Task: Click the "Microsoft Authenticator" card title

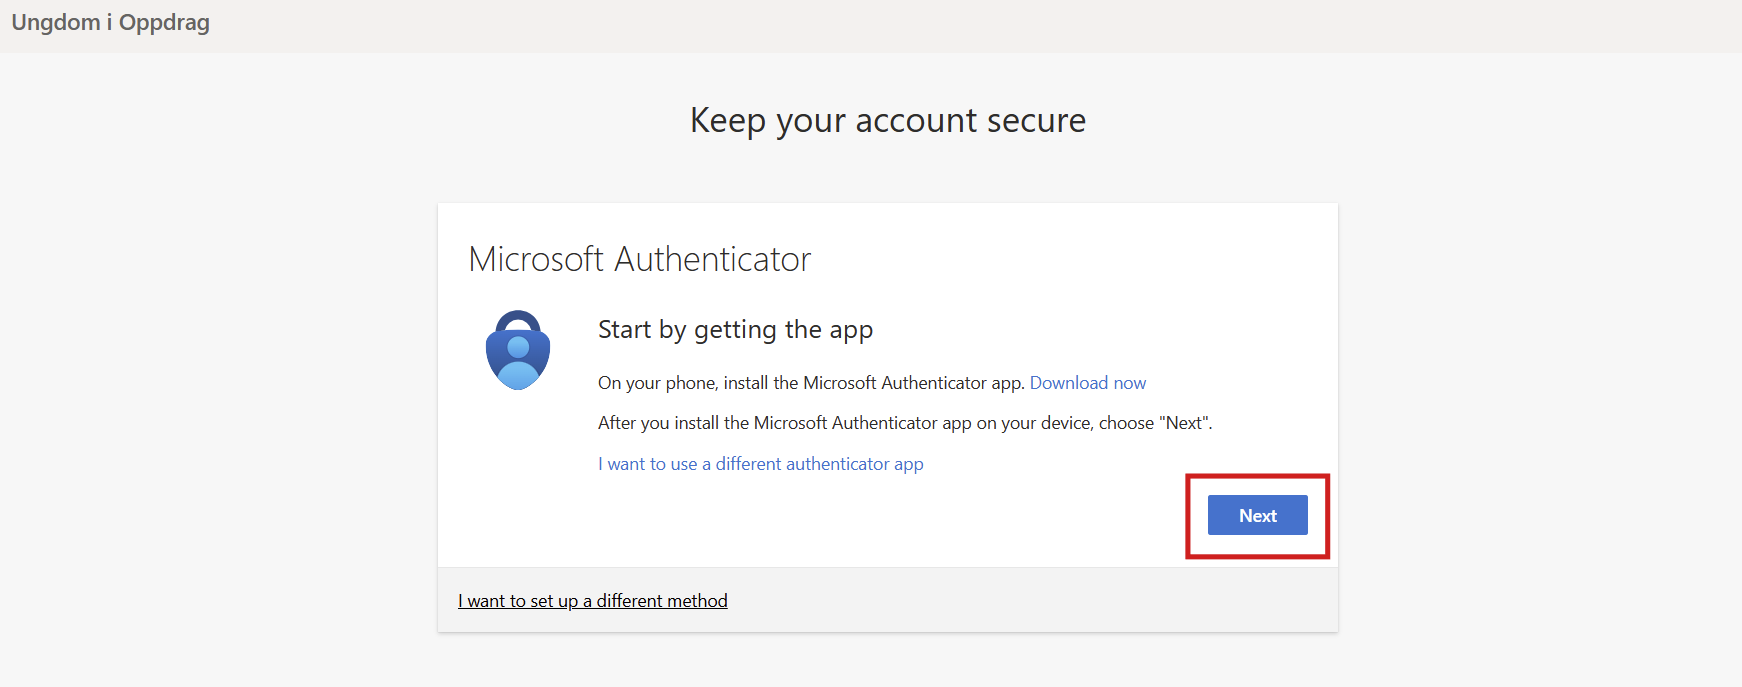Action: [639, 260]
